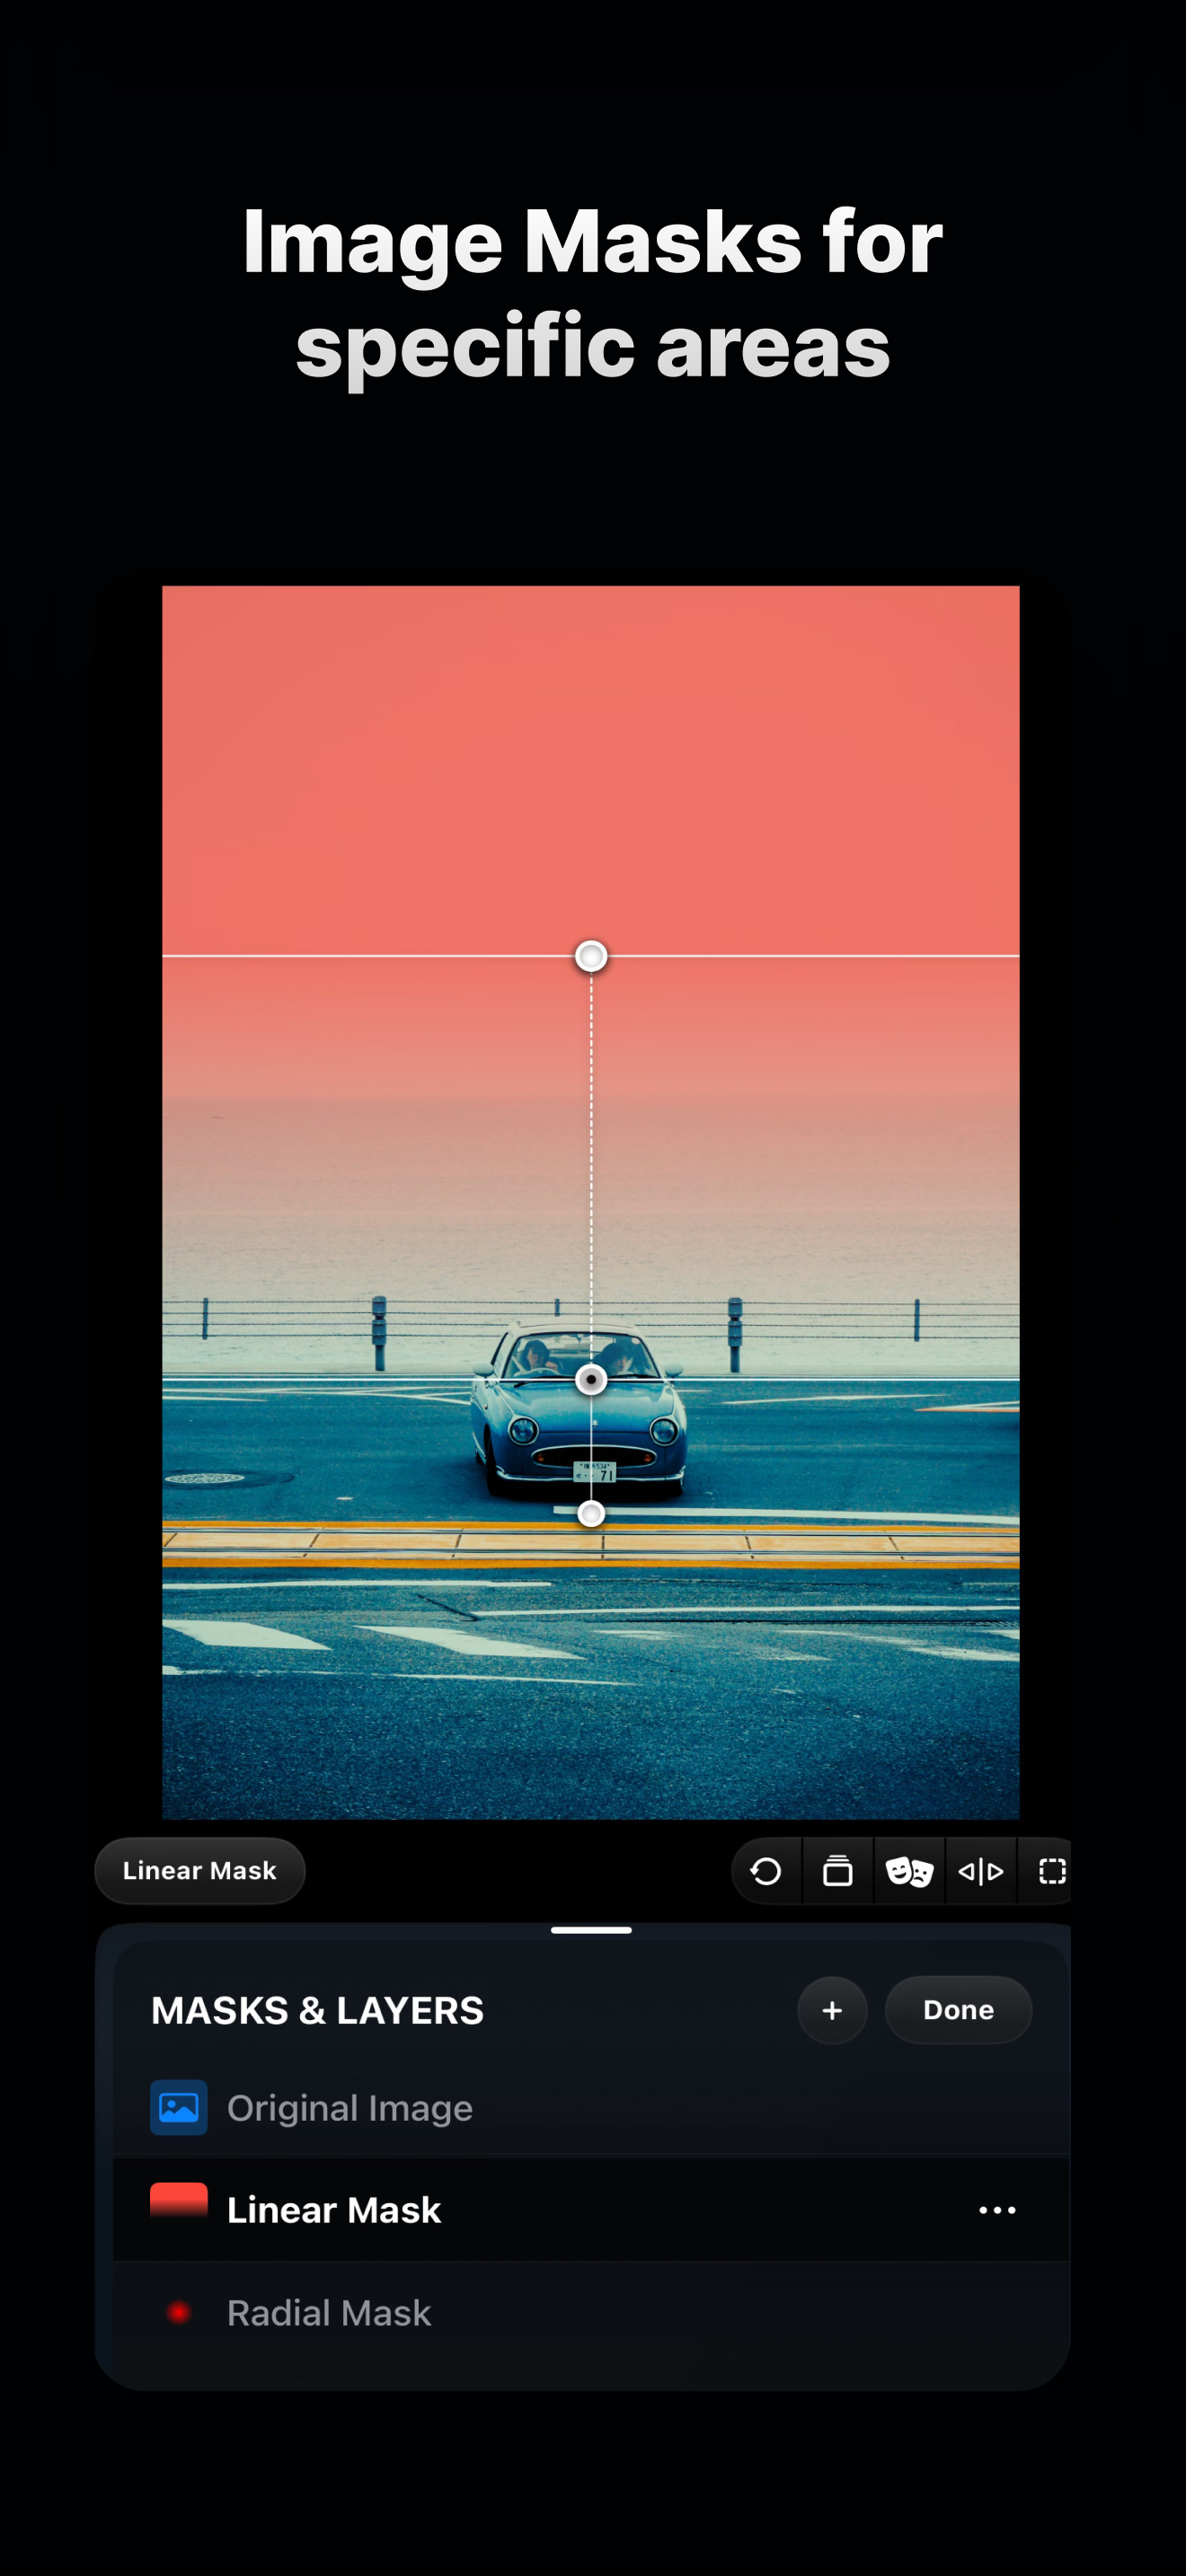Viewport: 1186px width, 2576px height.
Task: Tap the before/after compare icon
Action: [x=981, y=1870]
